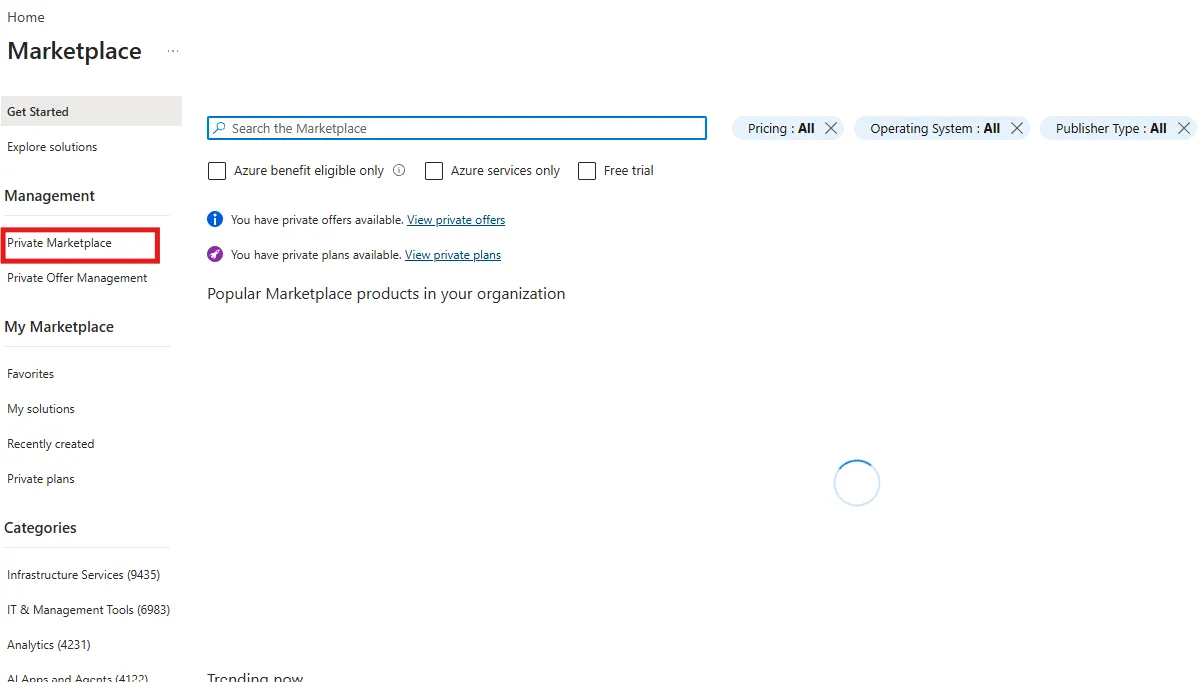Remove the Pricing filter with its X
1203x682 pixels.
(x=831, y=128)
